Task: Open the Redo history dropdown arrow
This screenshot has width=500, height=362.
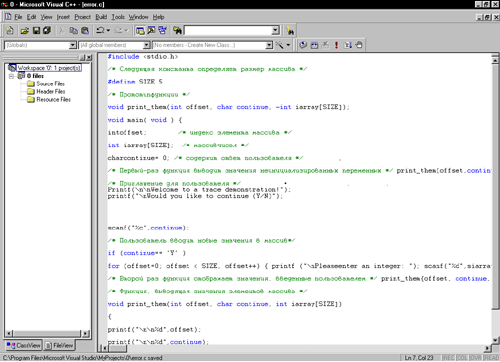Action: [126, 31]
